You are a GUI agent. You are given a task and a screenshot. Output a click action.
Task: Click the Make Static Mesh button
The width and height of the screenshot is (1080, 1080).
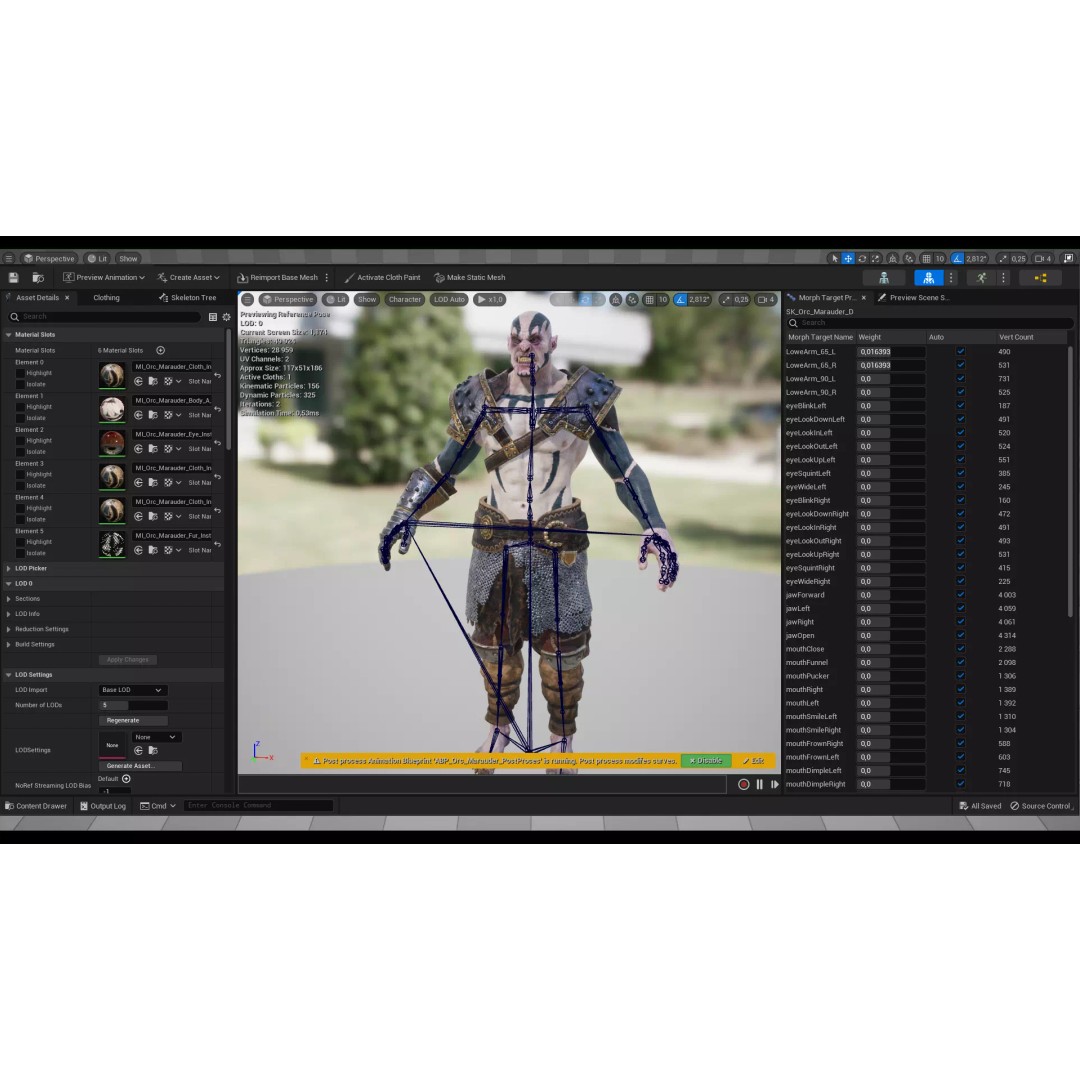click(x=470, y=278)
